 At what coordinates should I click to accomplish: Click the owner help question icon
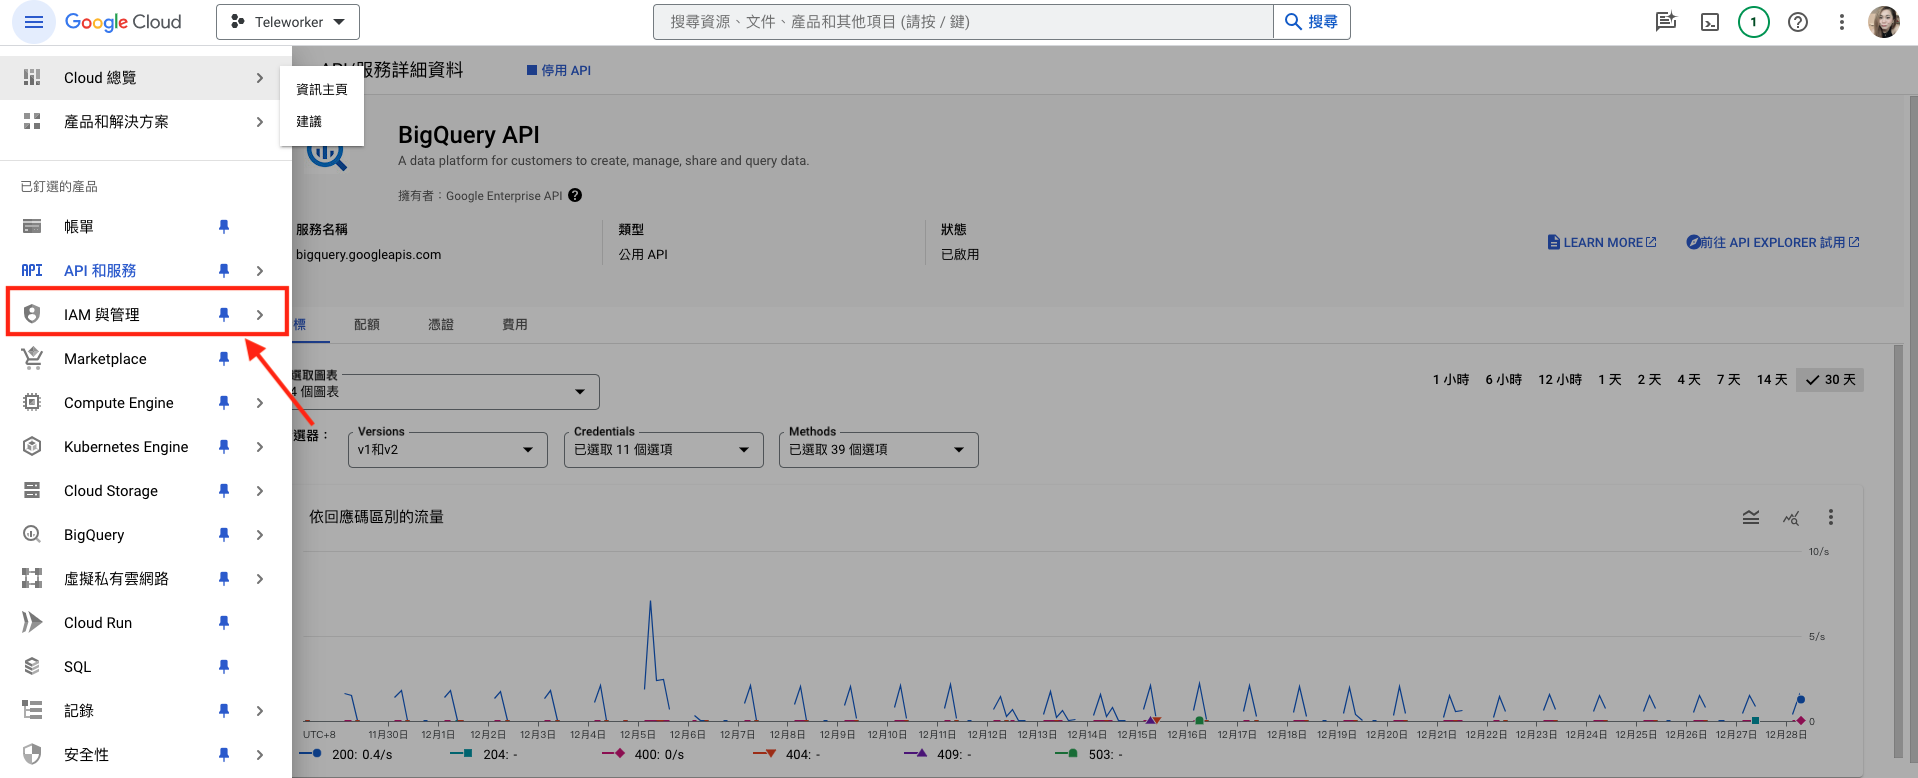pos(575,196)
